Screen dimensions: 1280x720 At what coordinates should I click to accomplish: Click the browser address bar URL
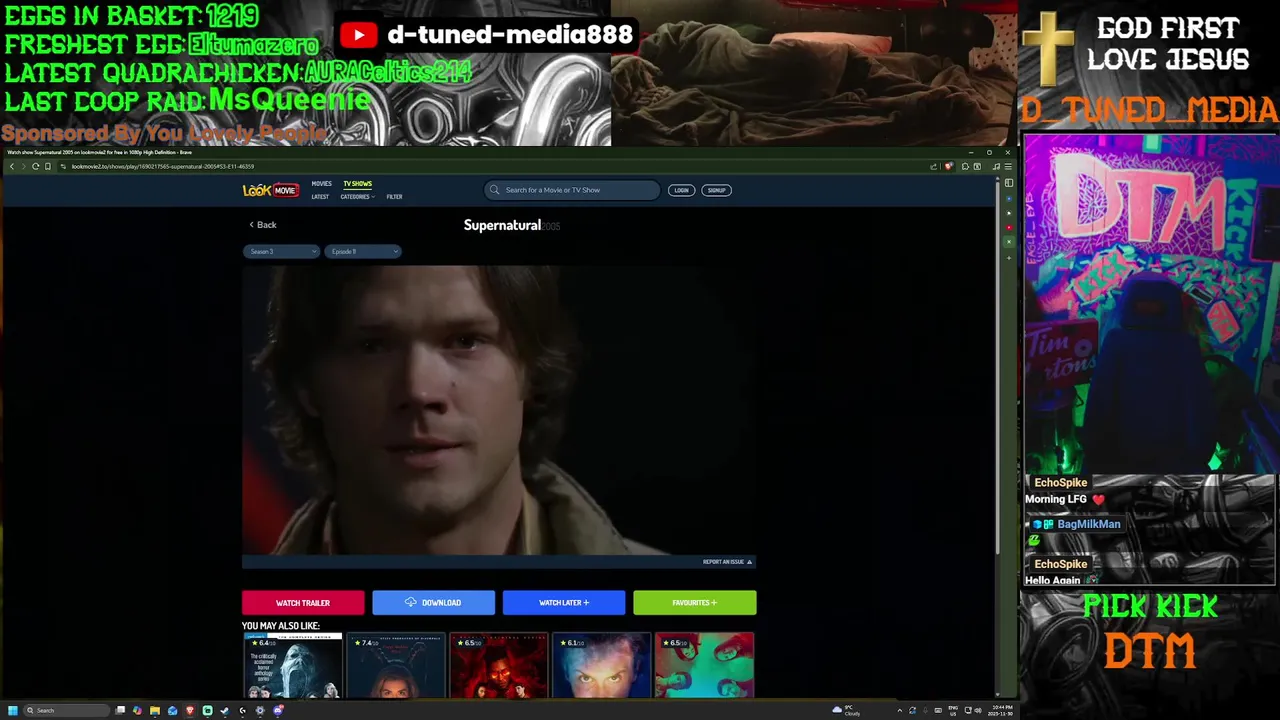pos(163,166)
